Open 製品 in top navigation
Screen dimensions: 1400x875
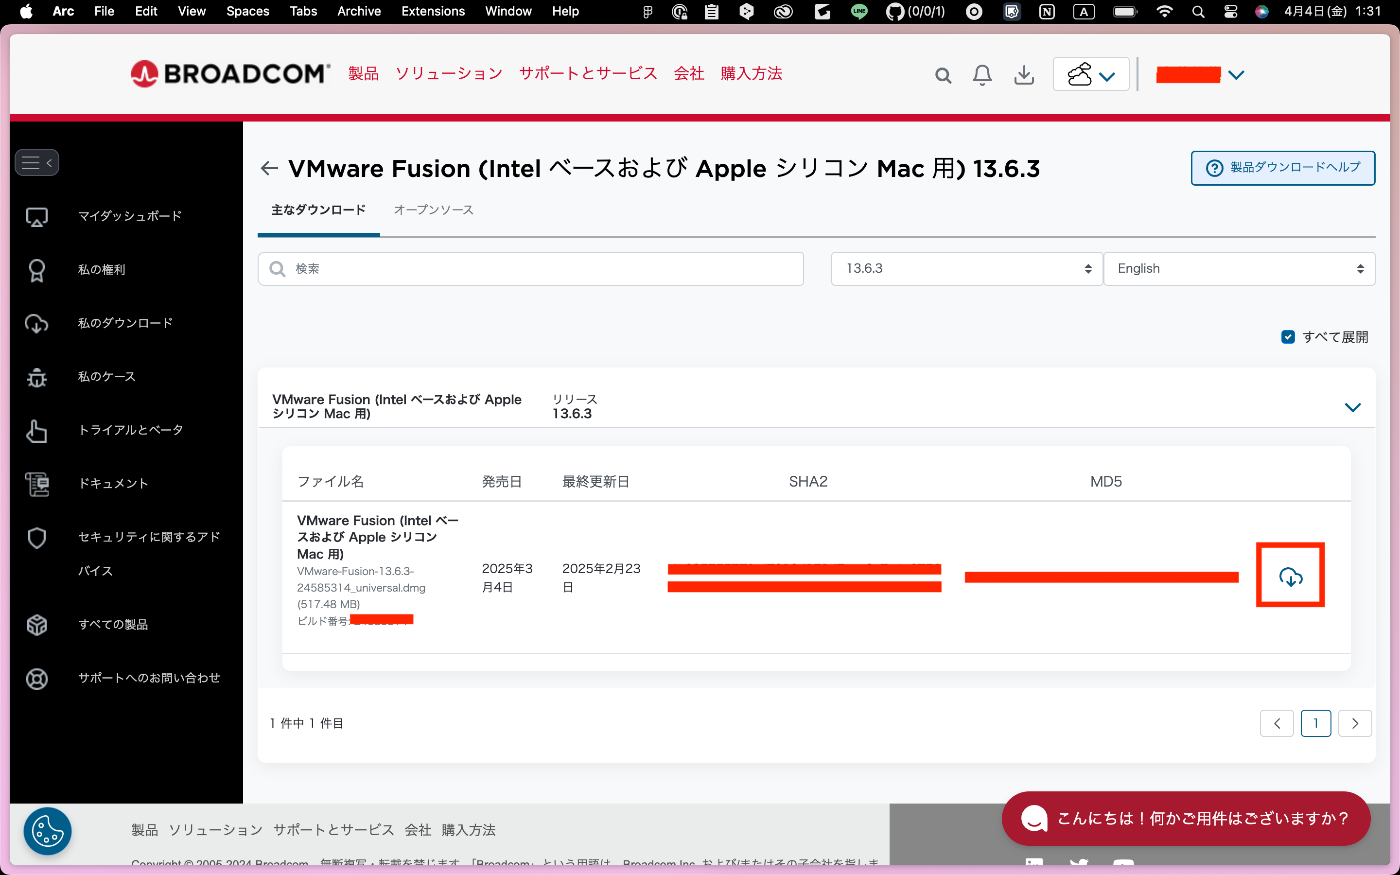click(364, 74)
